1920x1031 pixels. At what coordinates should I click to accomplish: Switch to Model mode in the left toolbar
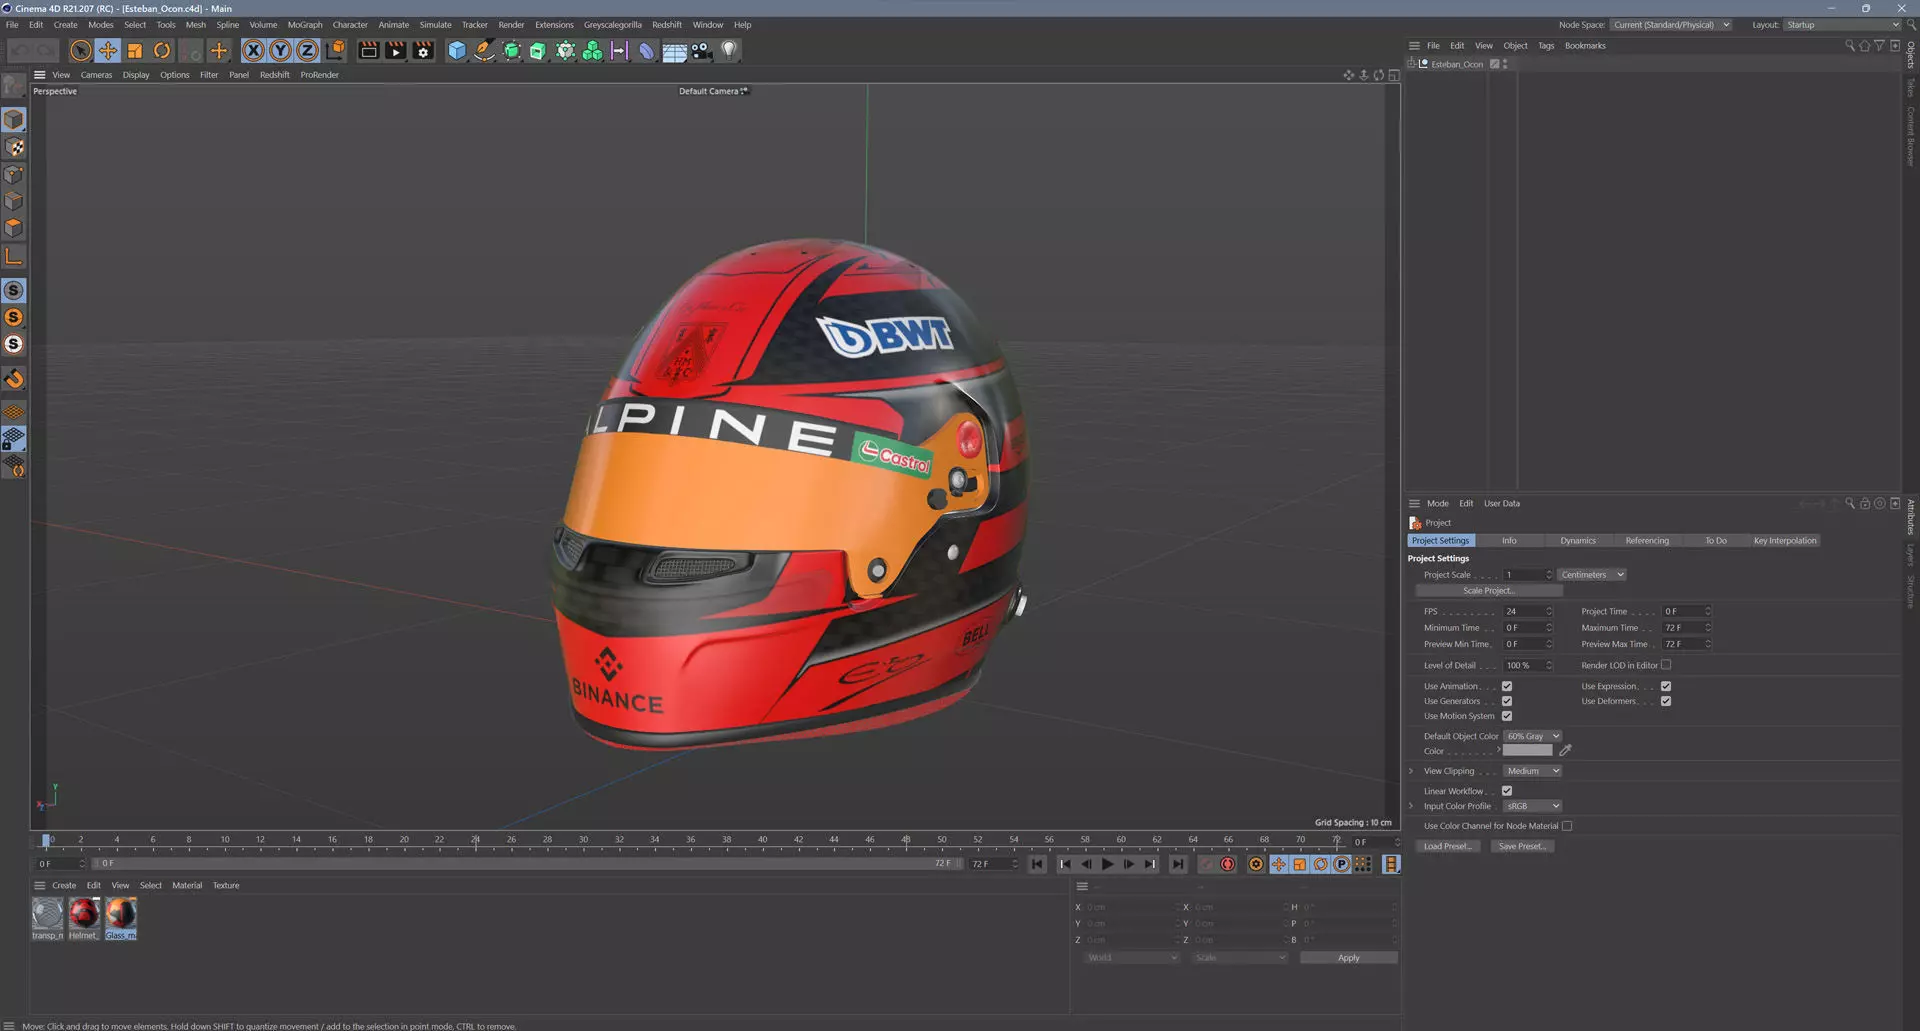coord(14,120)
